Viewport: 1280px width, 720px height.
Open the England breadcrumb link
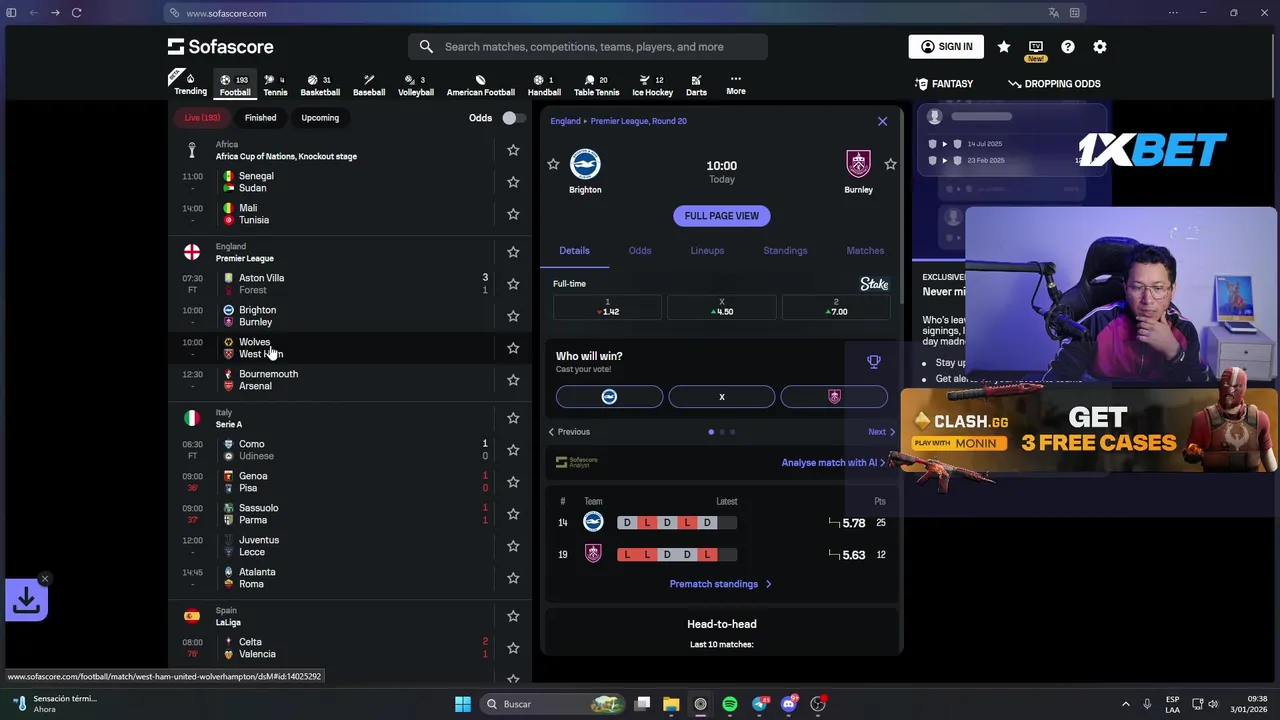point(565,121)
